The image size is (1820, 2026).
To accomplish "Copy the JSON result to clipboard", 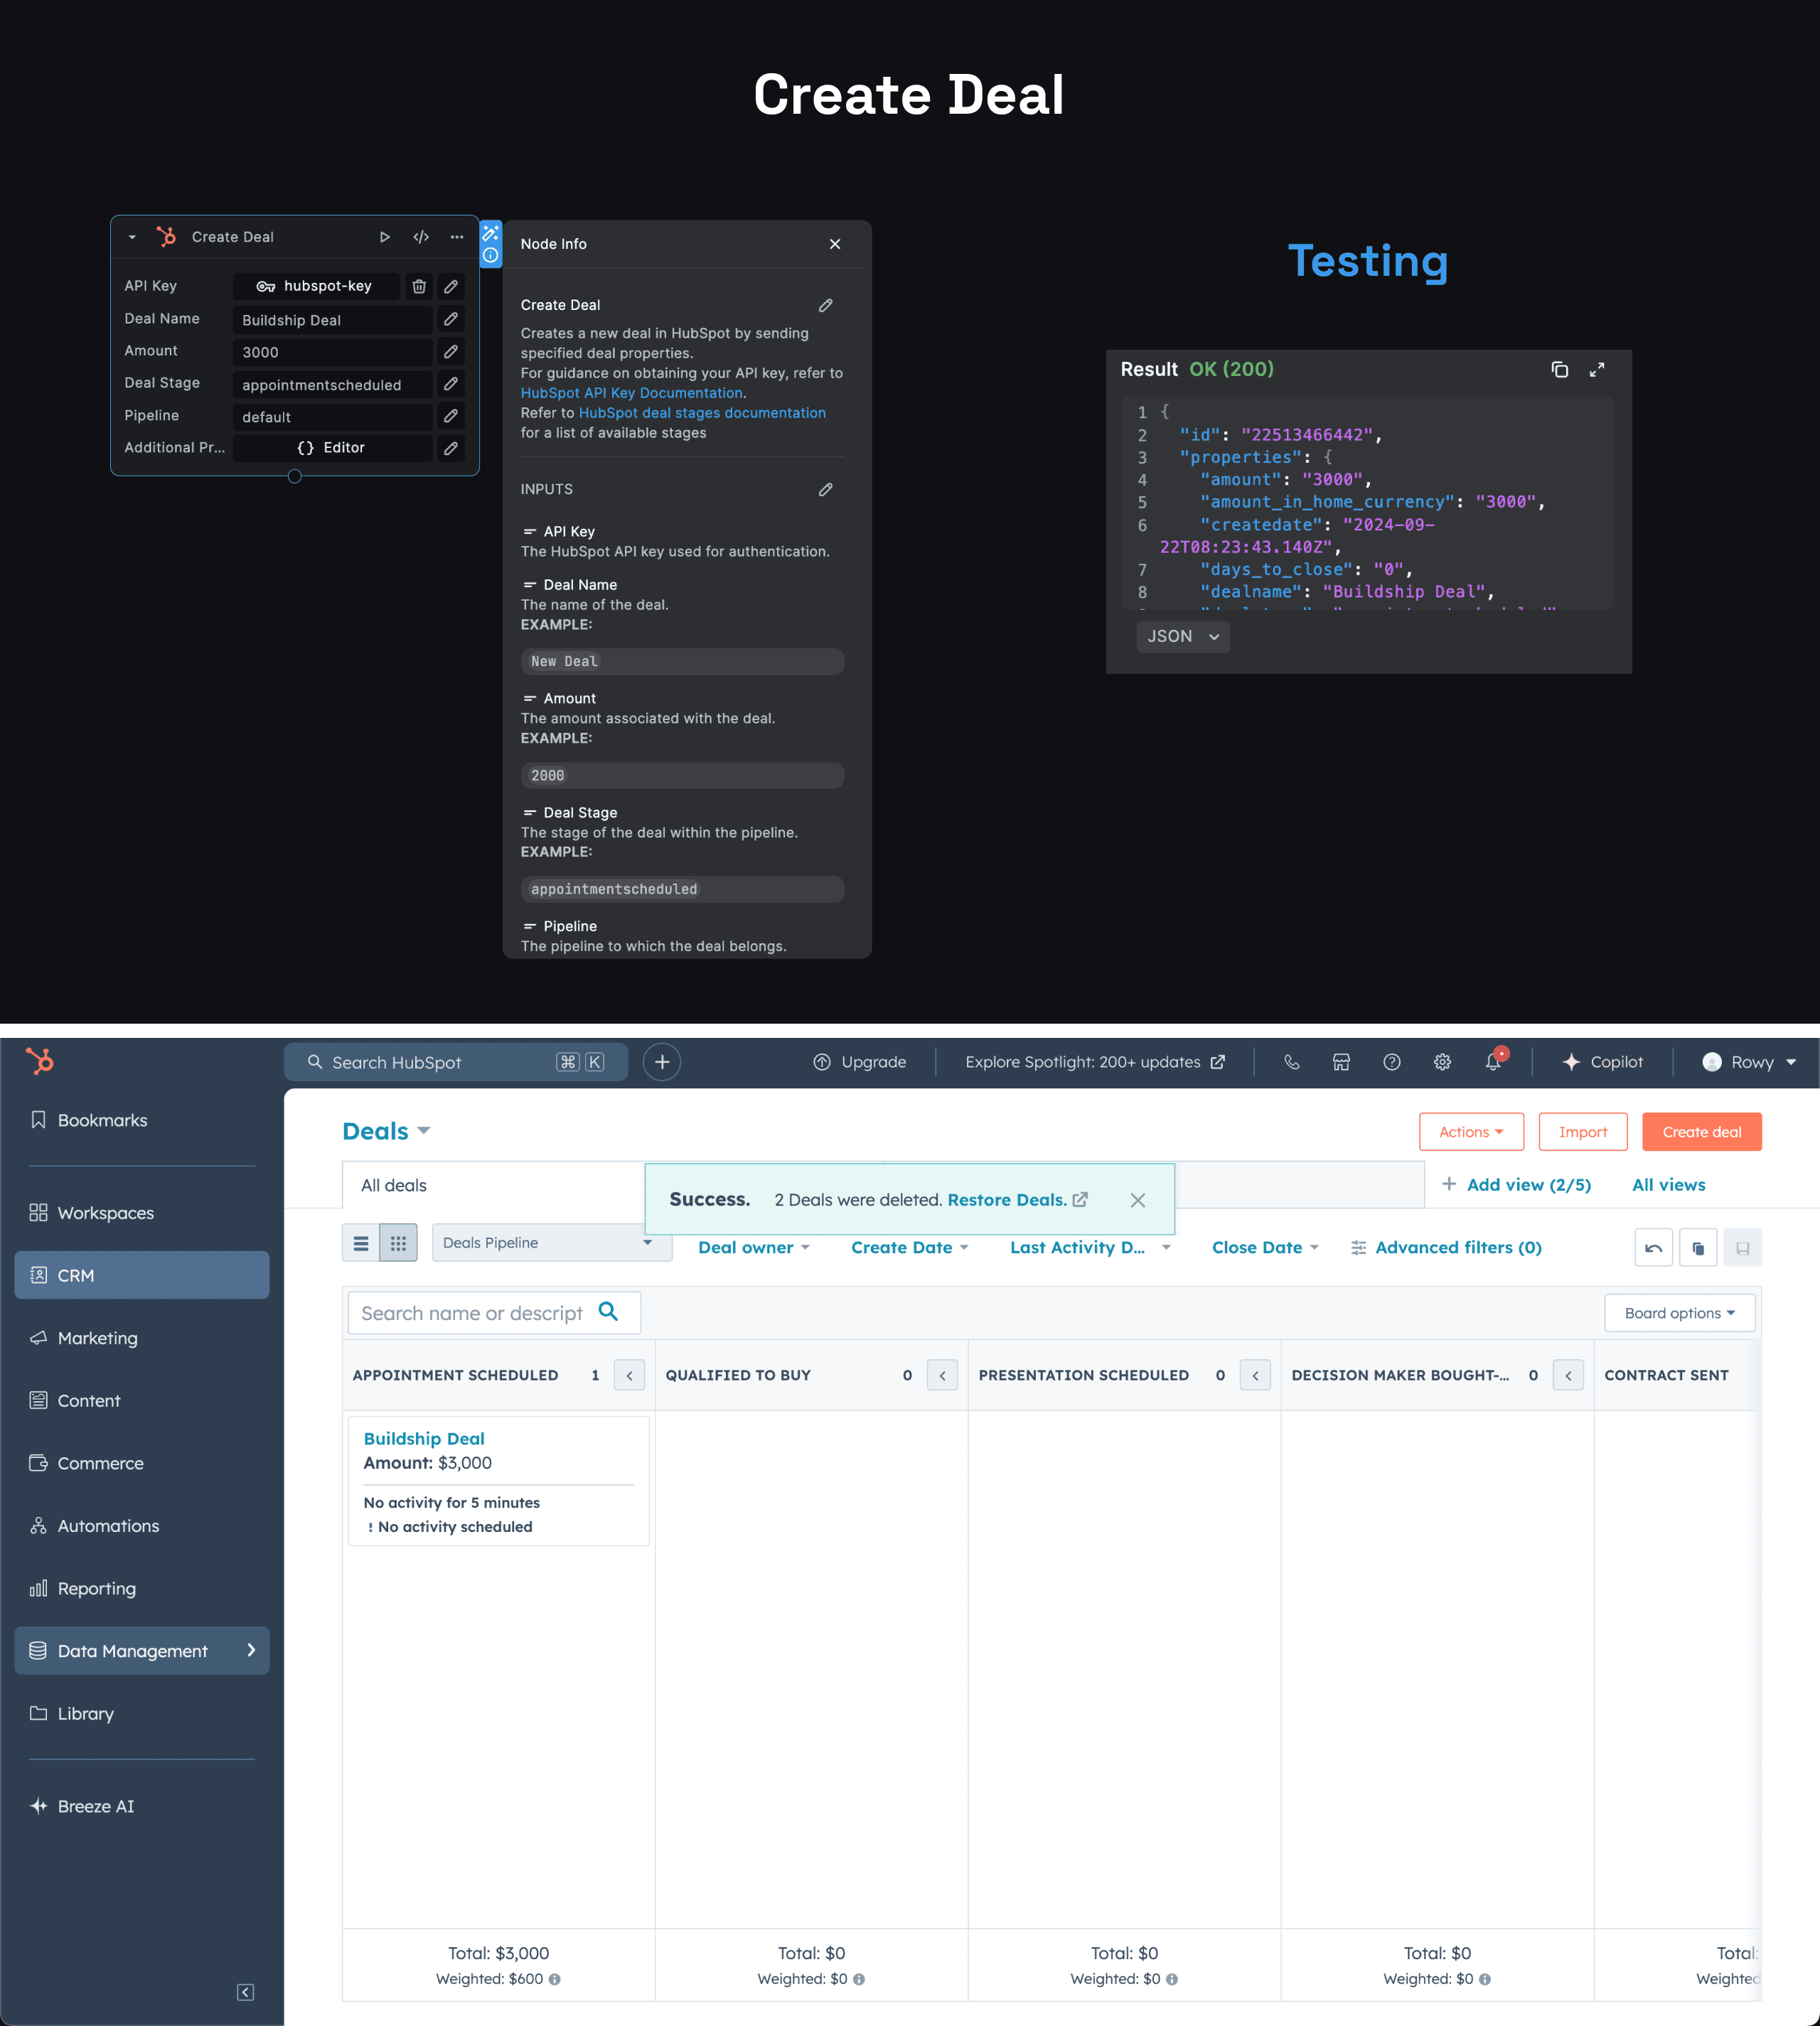I will point(1559,369).
